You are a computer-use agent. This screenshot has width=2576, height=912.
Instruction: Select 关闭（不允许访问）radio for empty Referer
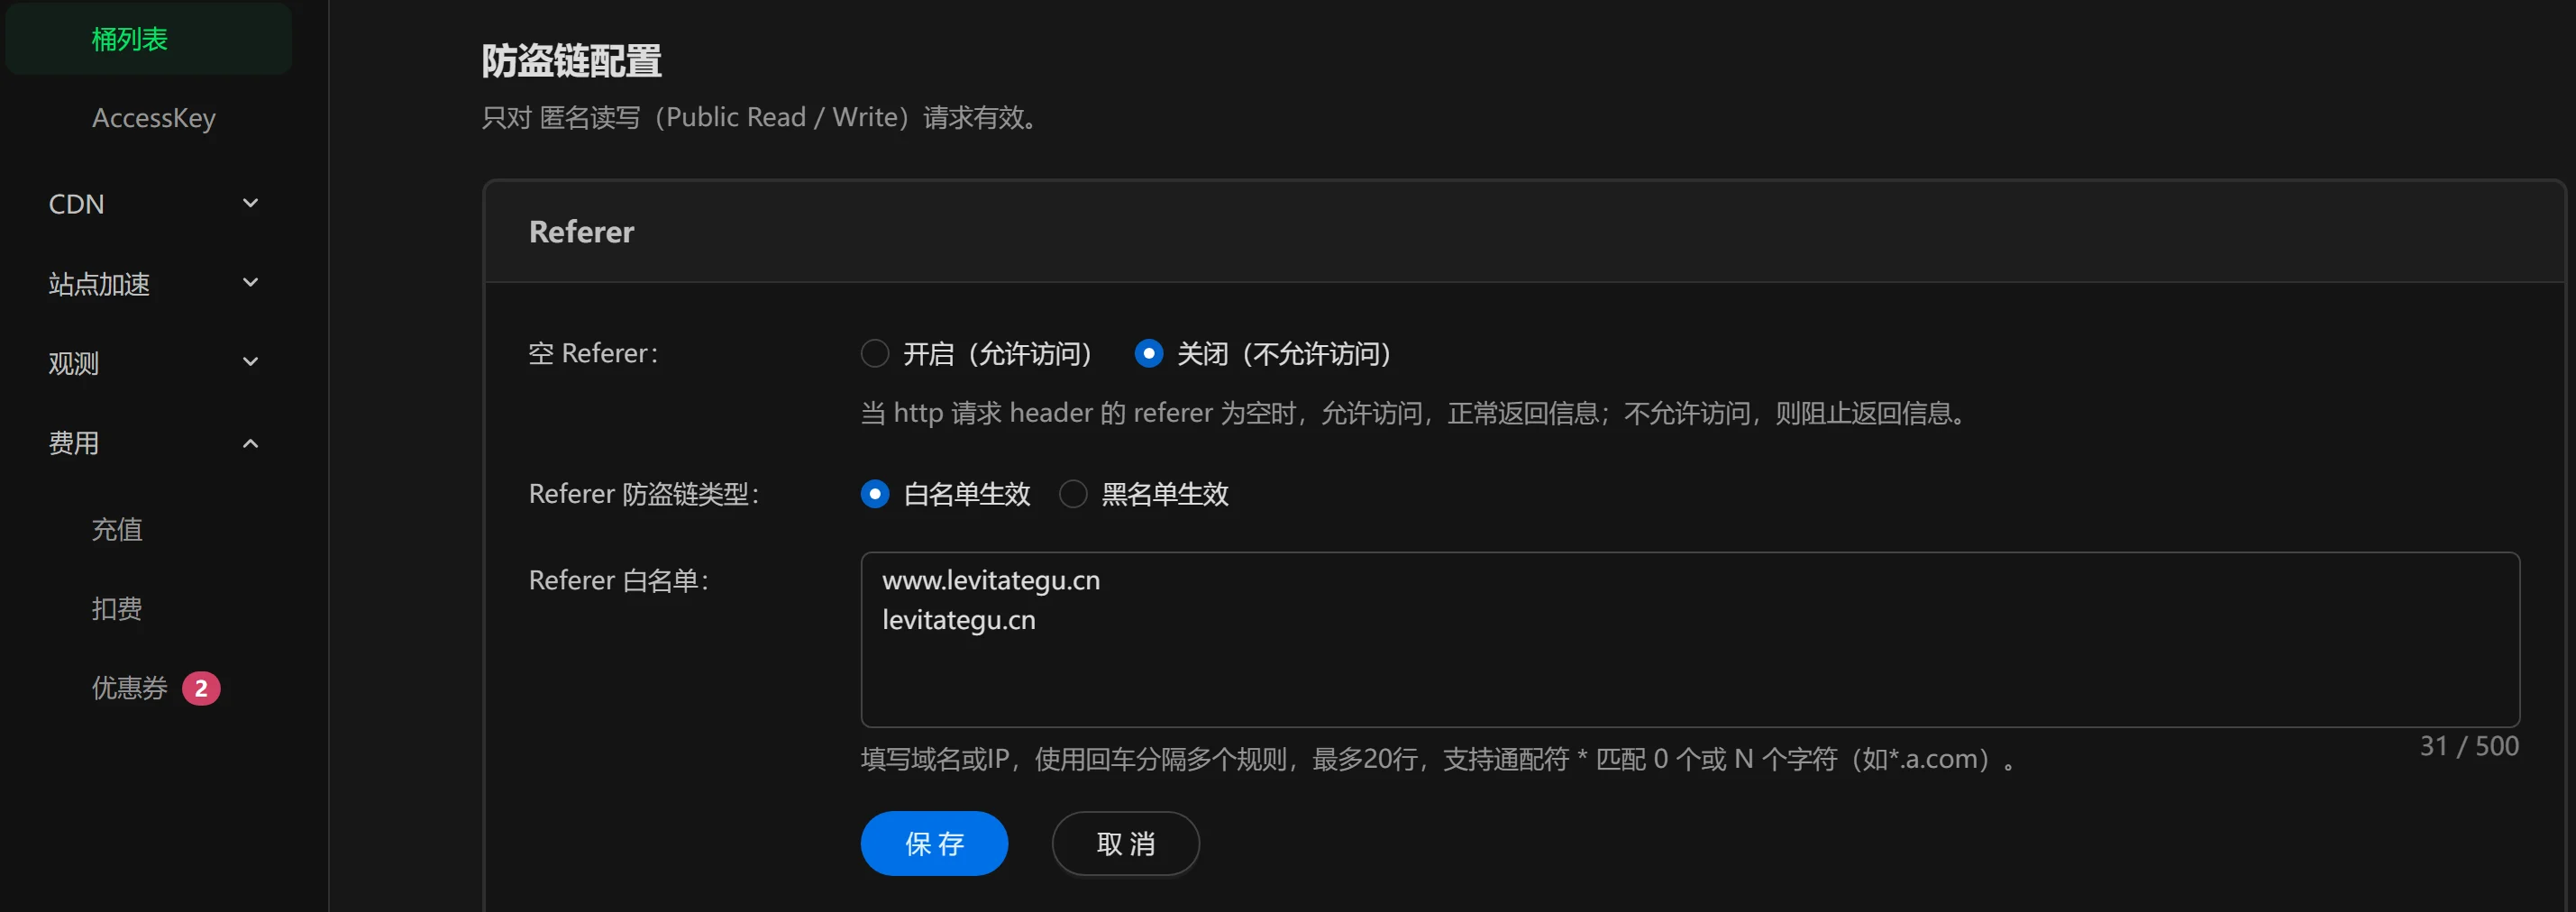1149,354
